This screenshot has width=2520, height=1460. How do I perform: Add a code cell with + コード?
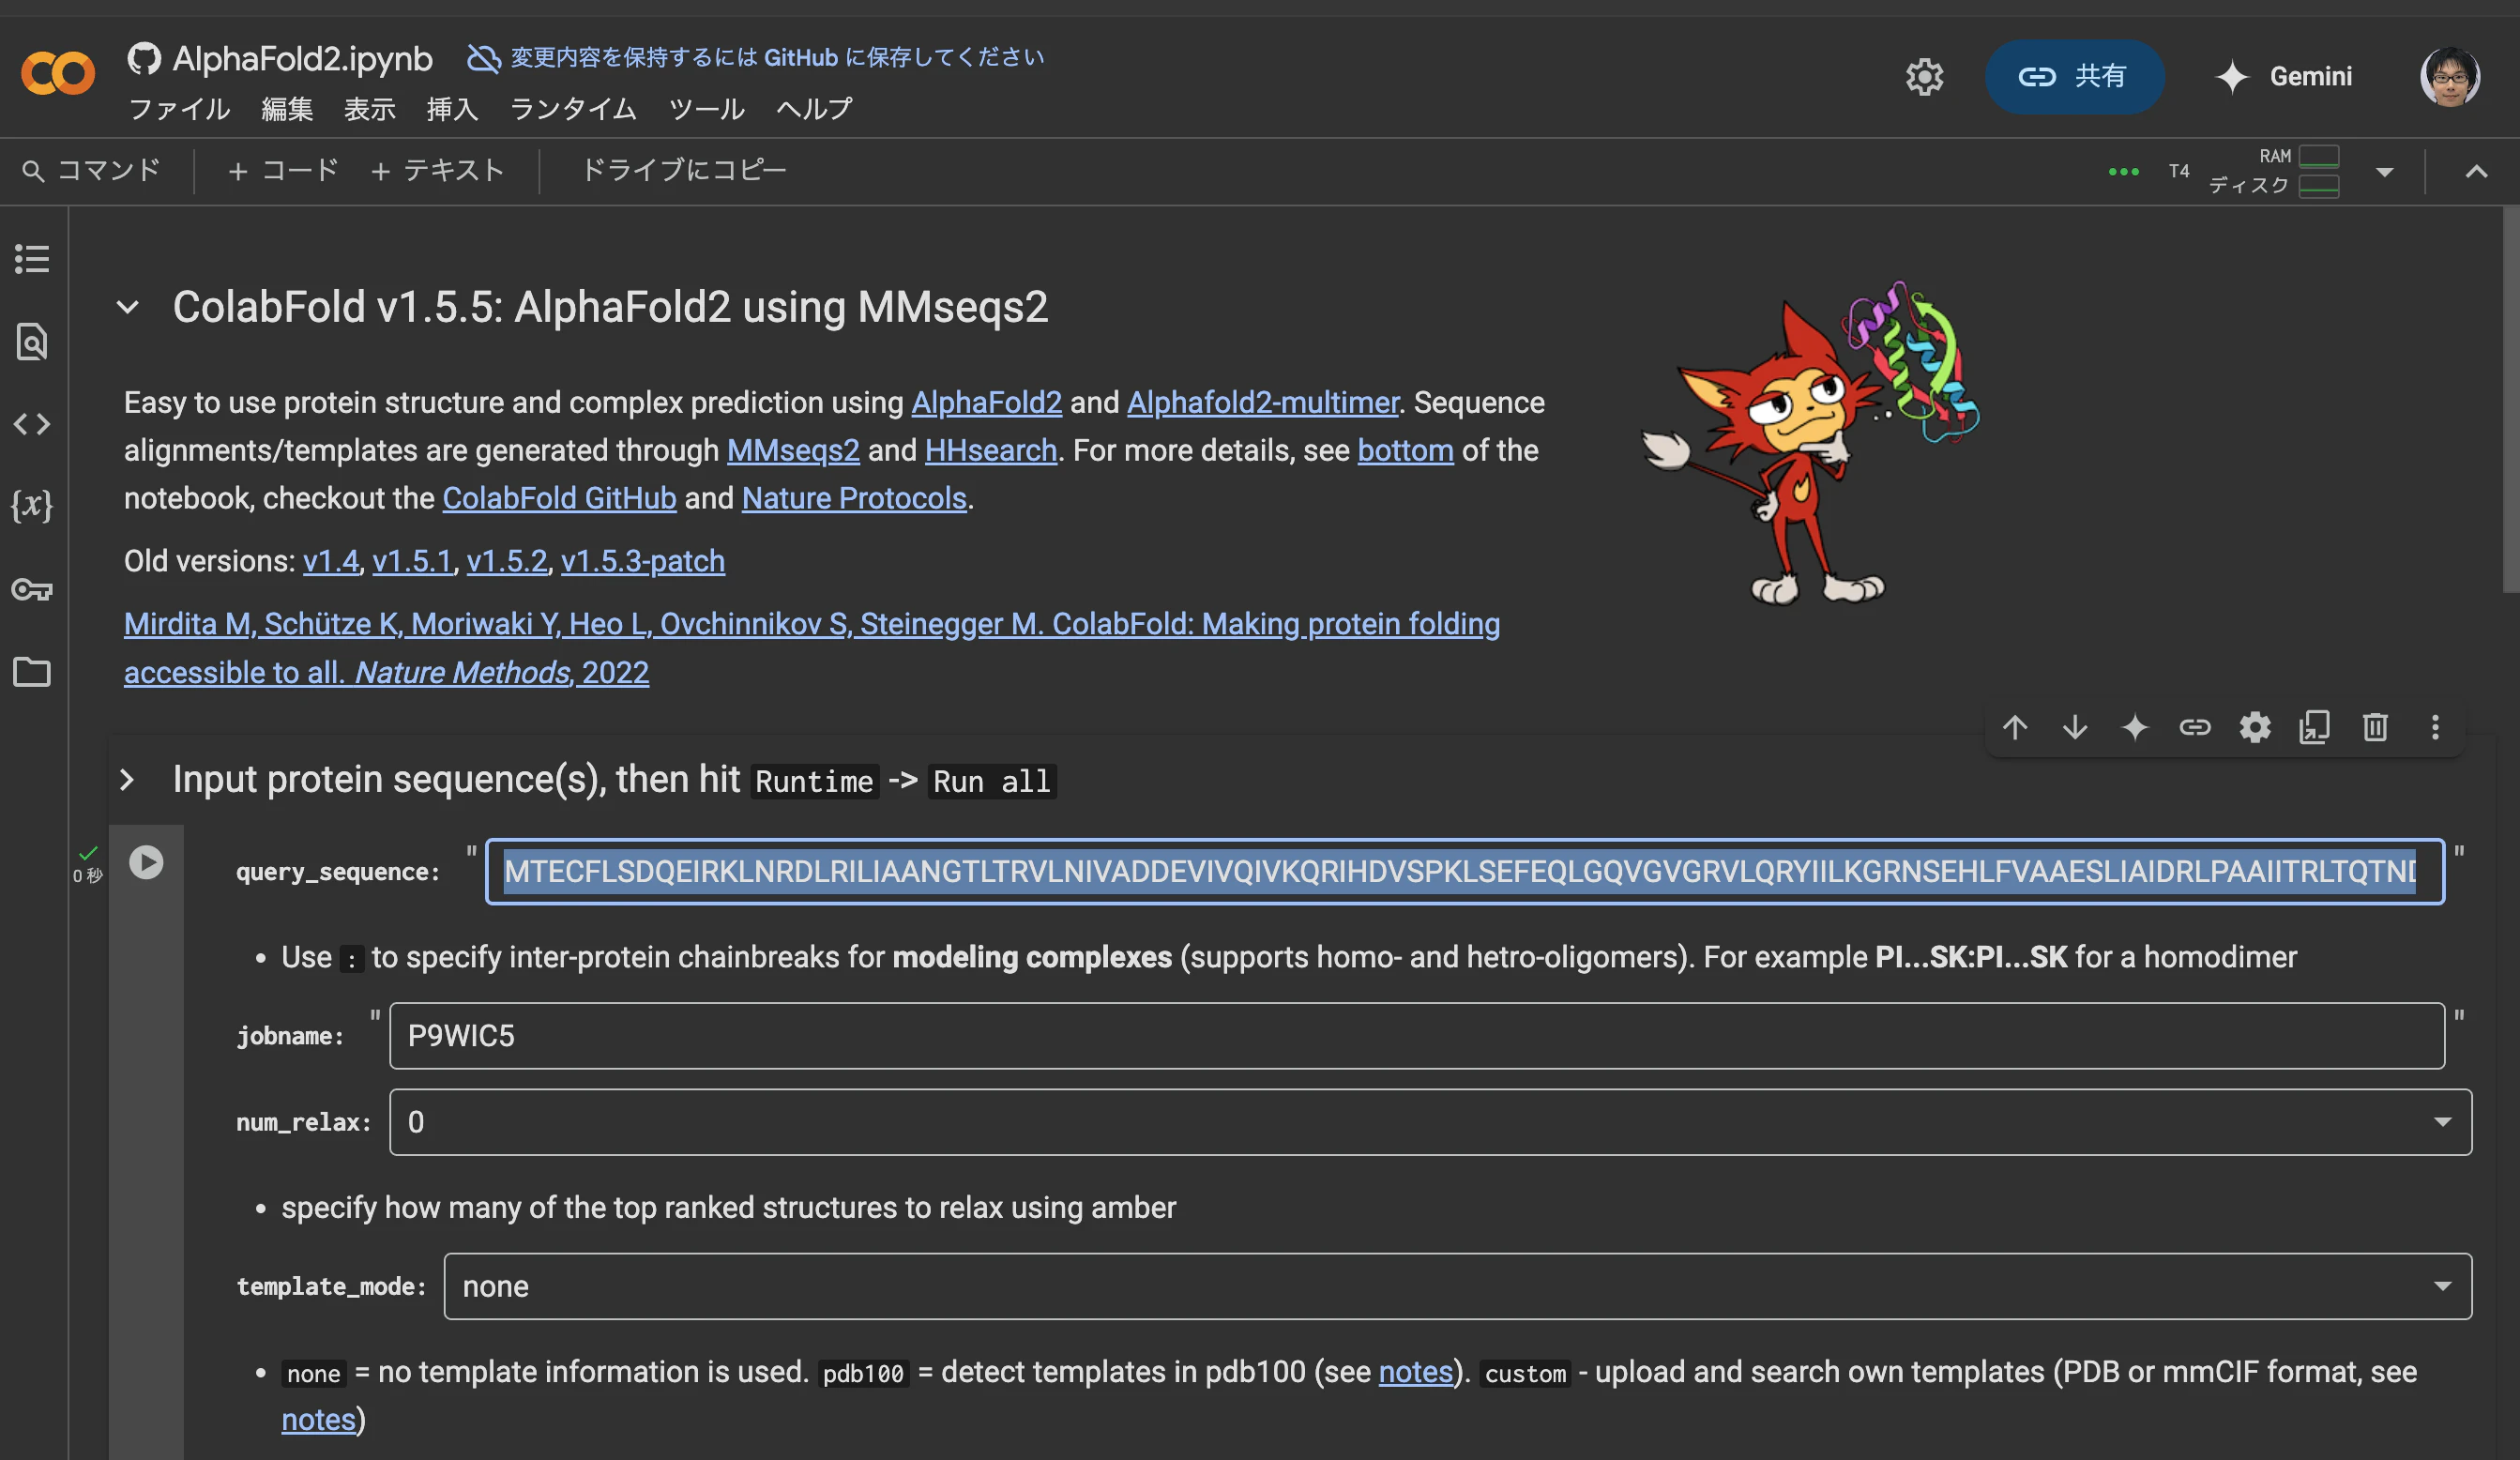[x=283, y=170]
